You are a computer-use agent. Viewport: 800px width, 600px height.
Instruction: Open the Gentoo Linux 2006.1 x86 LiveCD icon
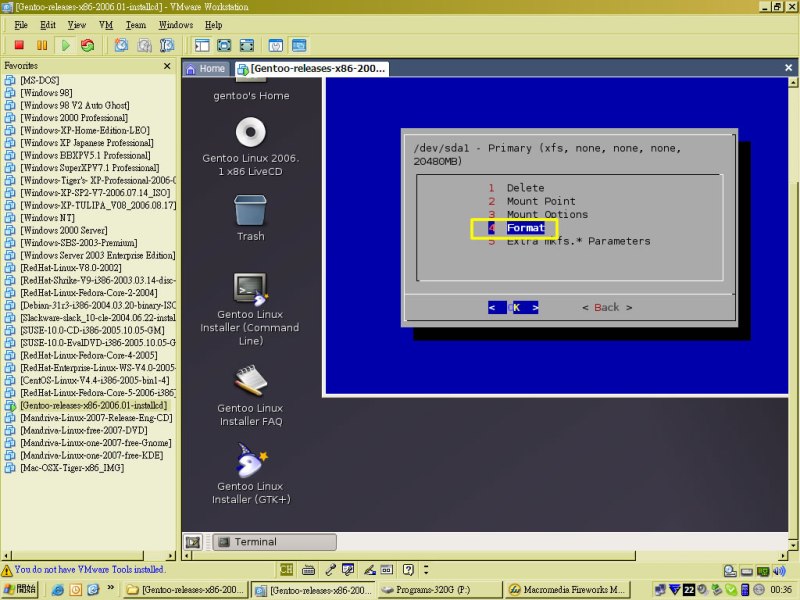(x=251, y=147)
